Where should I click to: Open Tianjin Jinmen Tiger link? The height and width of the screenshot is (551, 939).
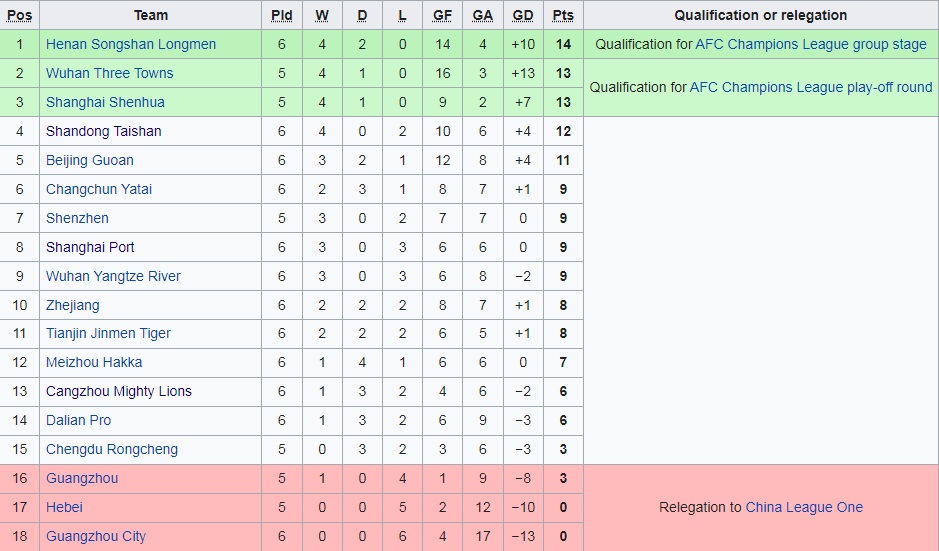108,333
